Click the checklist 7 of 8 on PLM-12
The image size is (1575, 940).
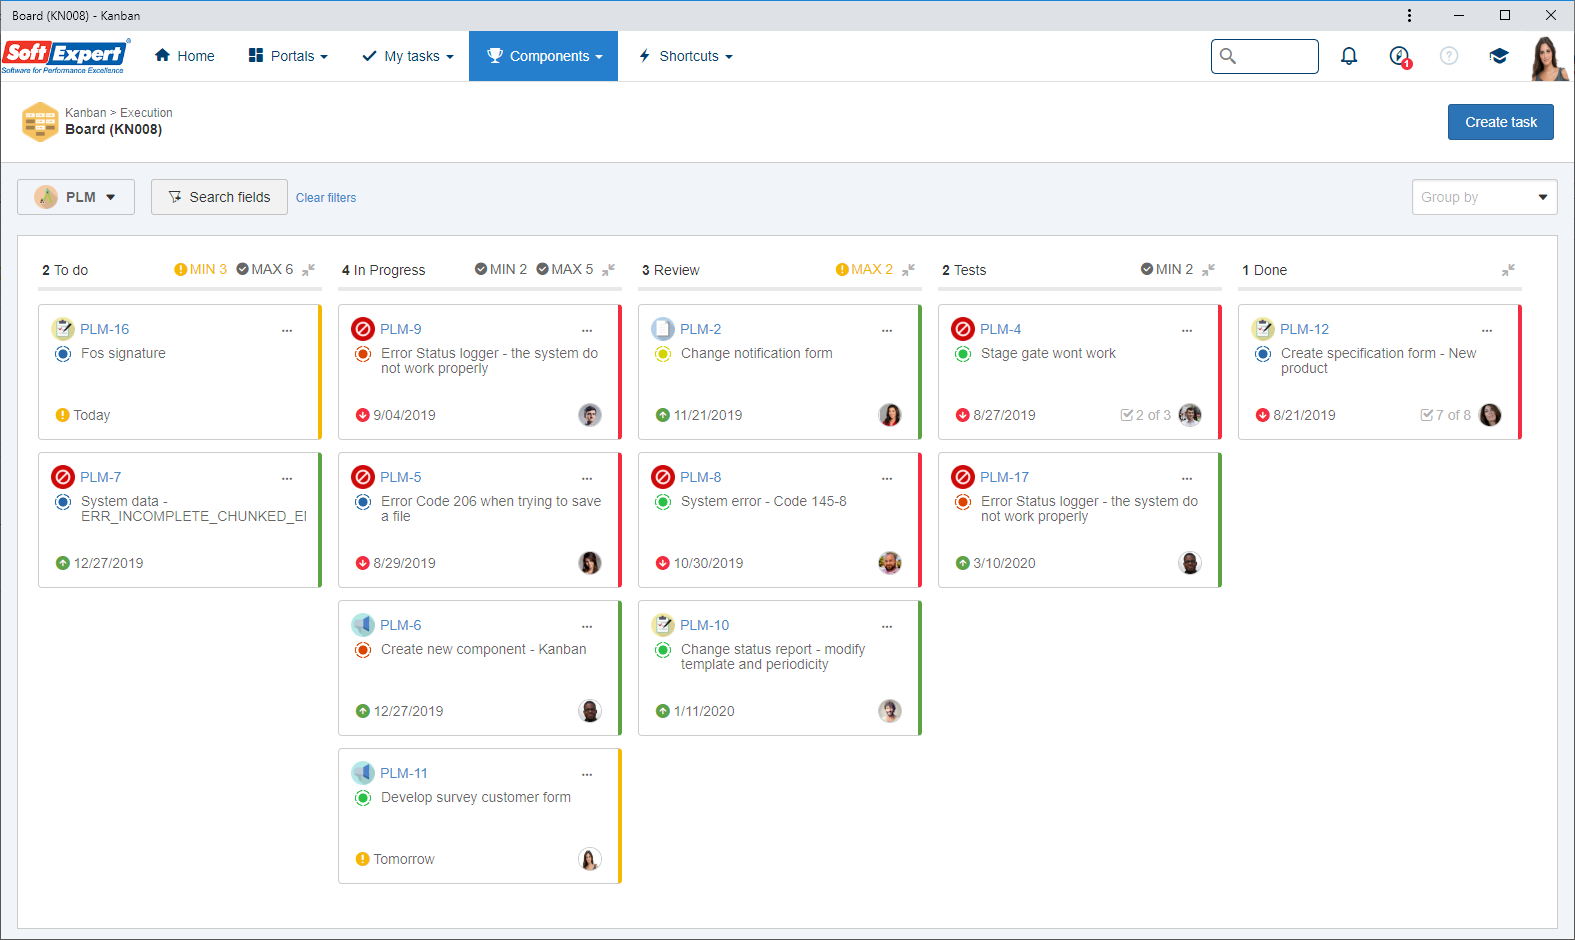1445,415
